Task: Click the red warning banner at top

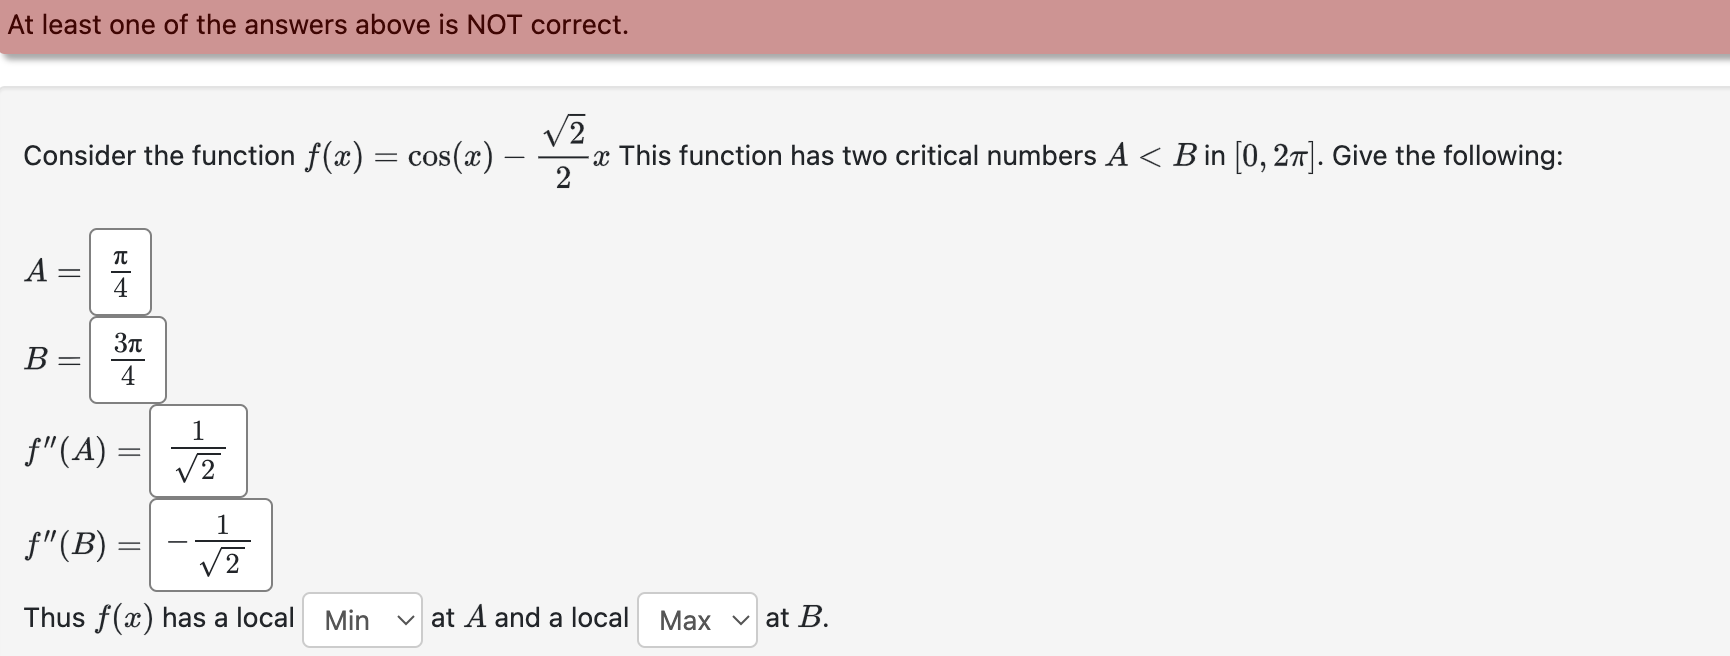Action: (x=865, y=25)
